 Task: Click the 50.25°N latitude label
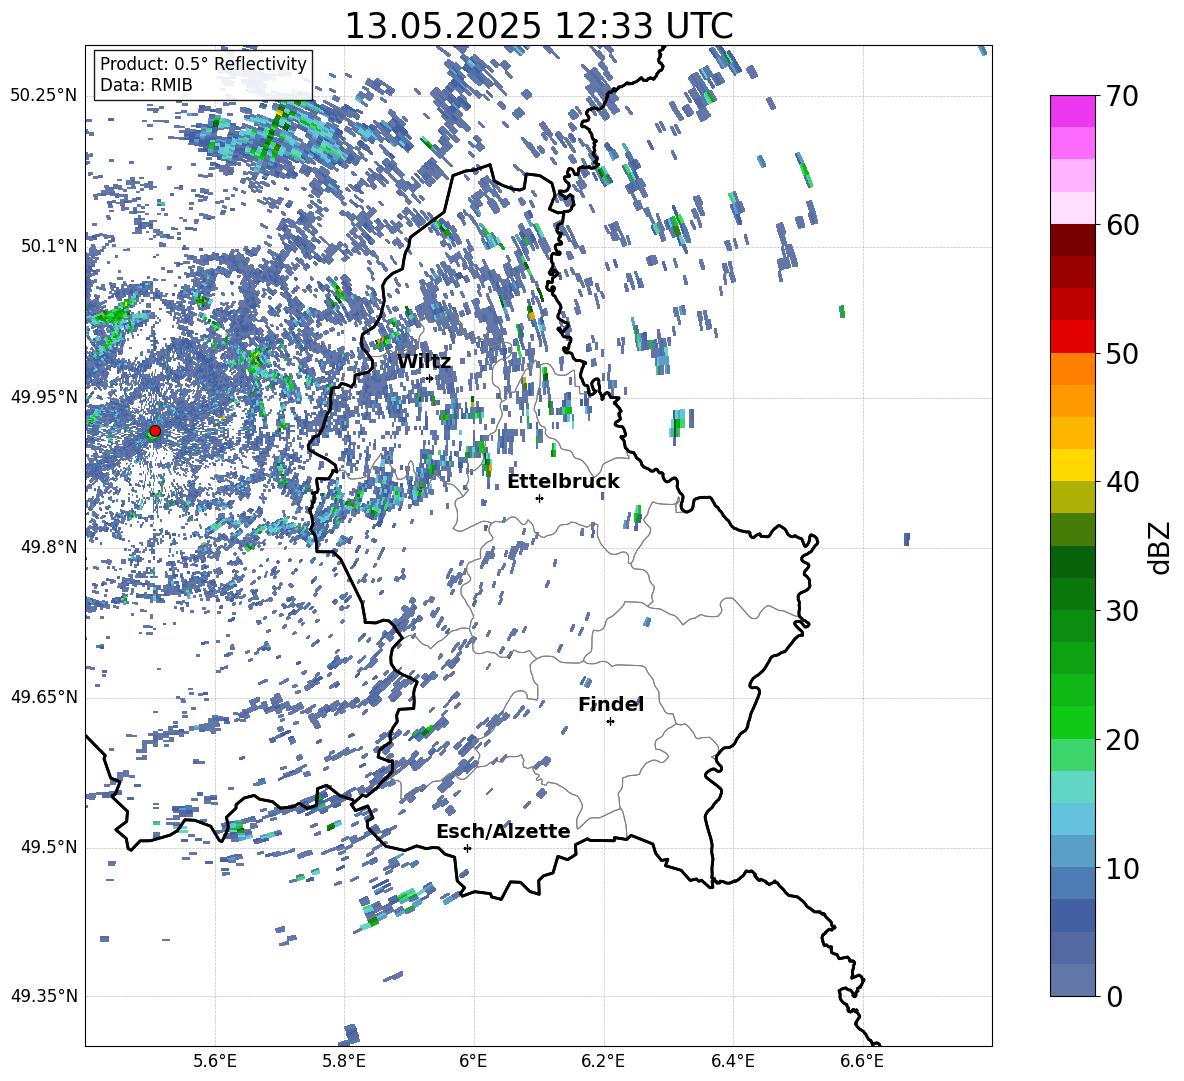click(44, 96)
